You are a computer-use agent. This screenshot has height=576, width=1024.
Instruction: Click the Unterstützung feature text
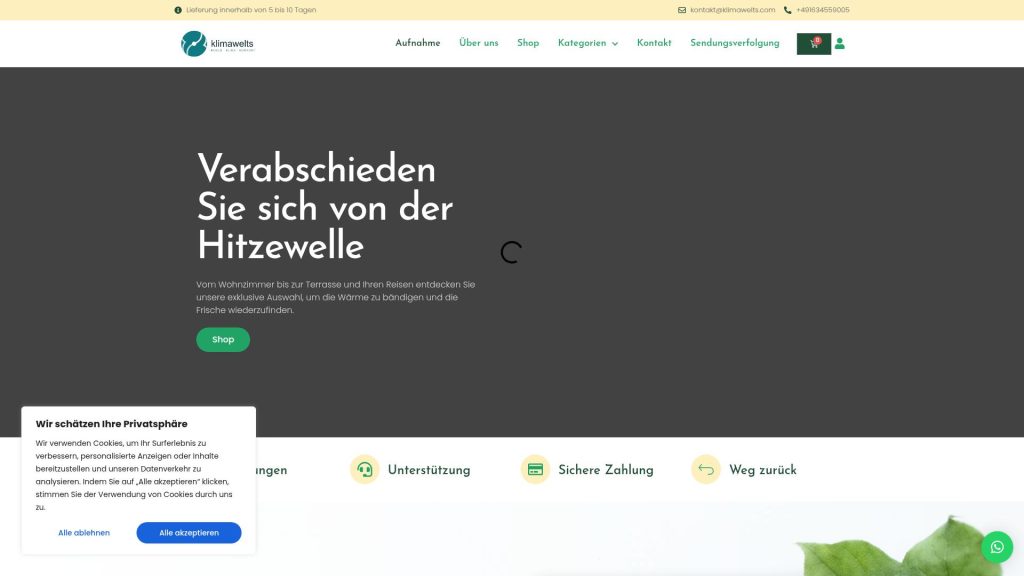point(428,470)
